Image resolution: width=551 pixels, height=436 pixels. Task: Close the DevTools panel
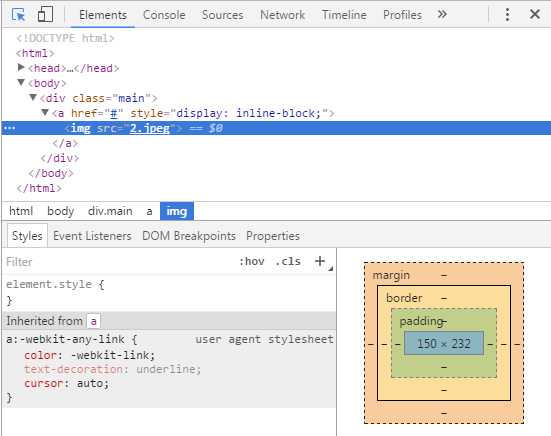coord(535,14)
